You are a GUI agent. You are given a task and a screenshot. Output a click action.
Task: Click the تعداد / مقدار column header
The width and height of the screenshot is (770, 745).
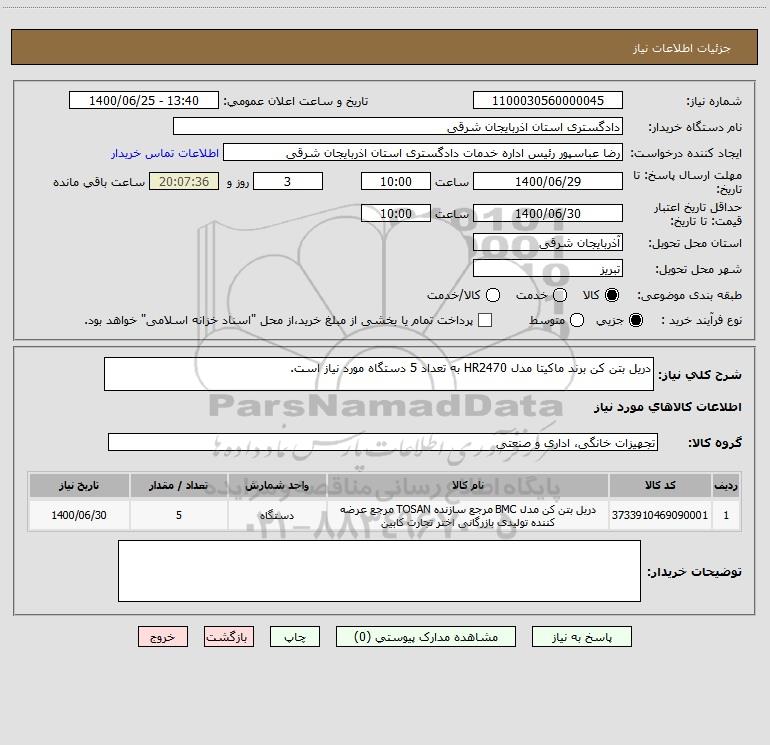pos(179,486)
